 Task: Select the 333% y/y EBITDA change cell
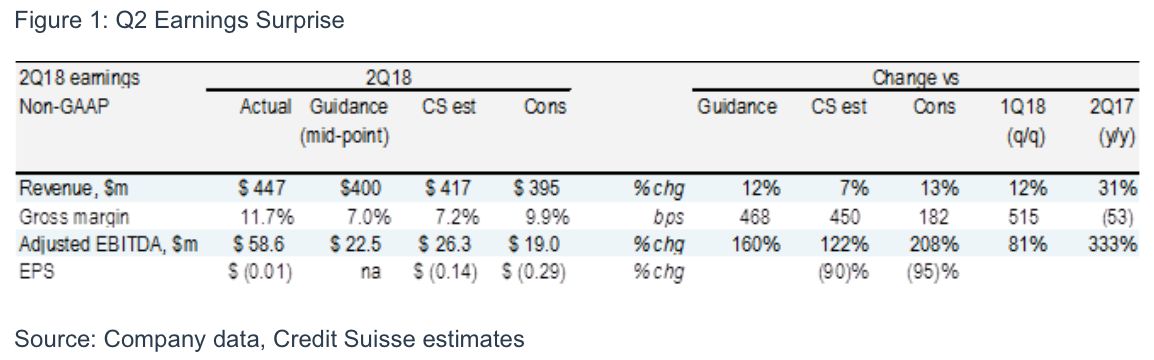point(1113,244)
